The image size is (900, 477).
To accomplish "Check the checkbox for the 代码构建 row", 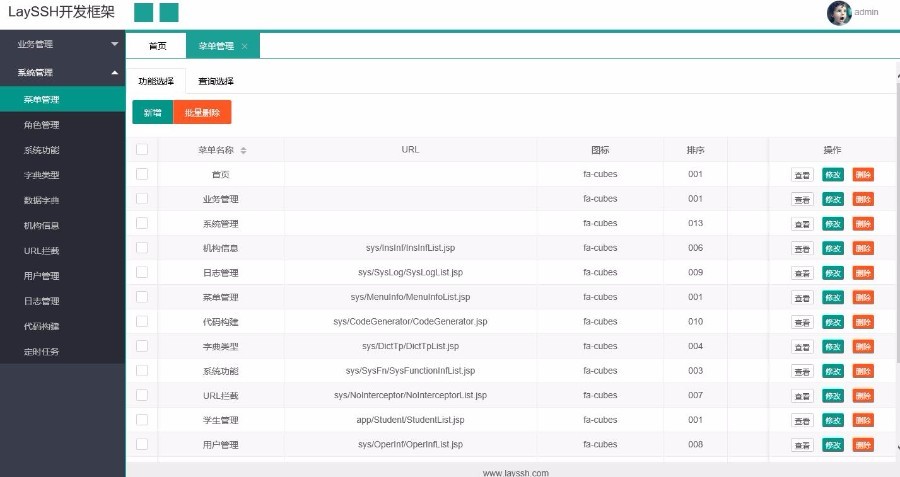I will 142,321.
